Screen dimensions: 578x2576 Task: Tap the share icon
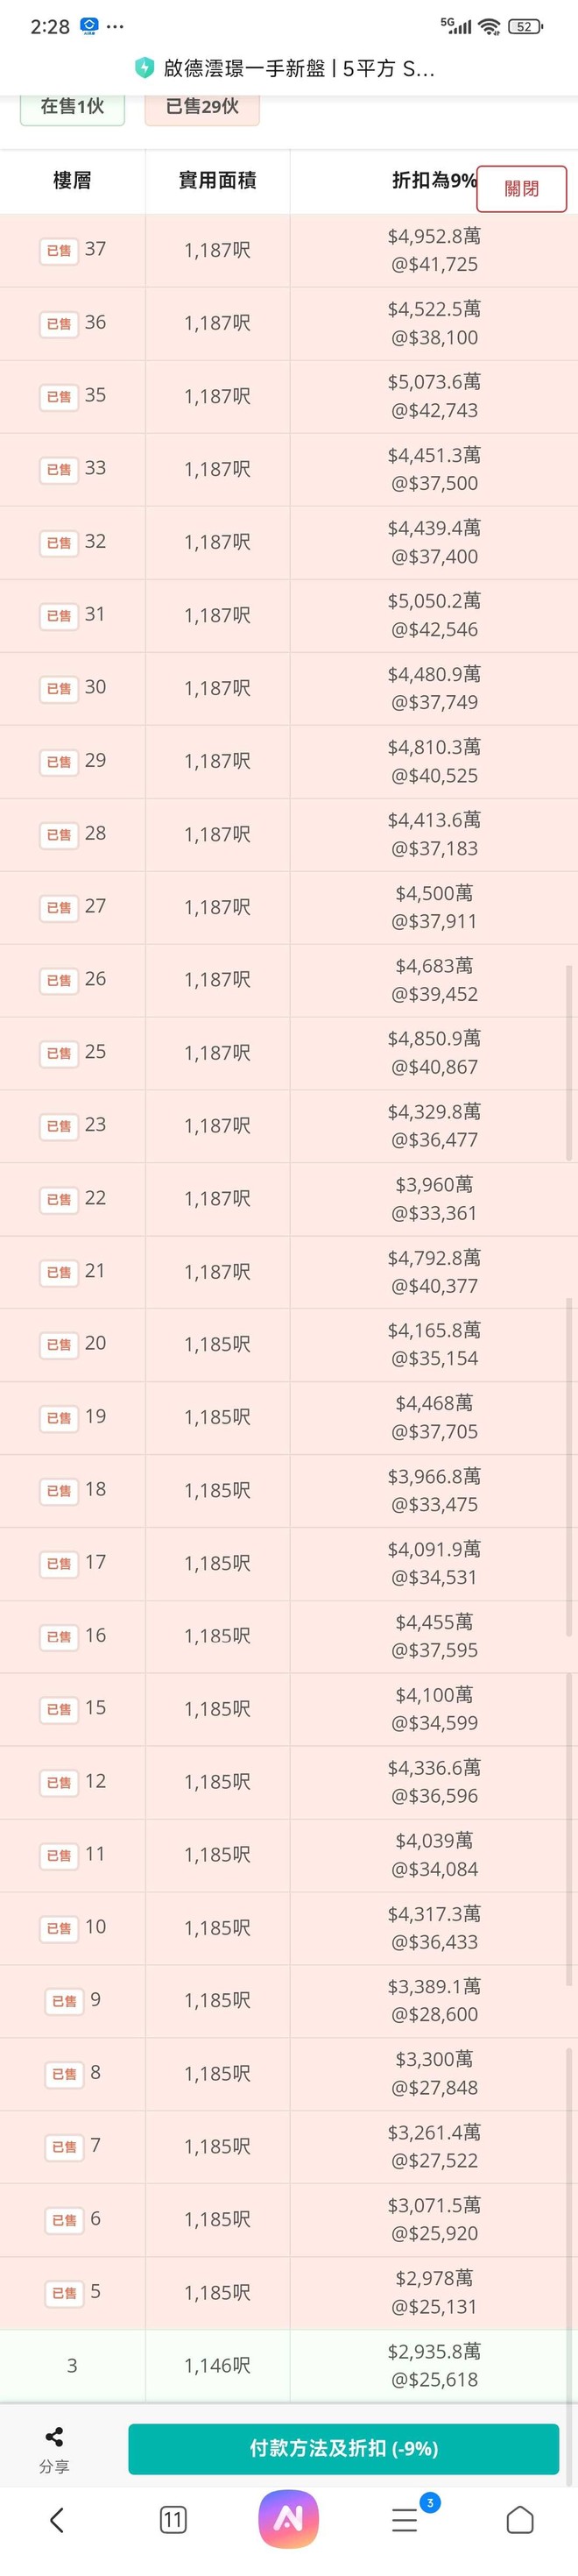pos(55,2437)
